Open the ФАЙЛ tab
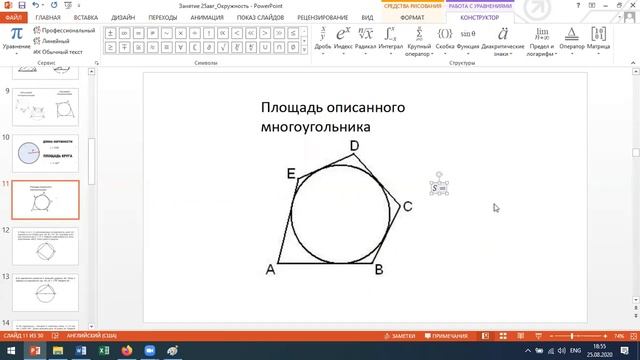 click(14, 18)
